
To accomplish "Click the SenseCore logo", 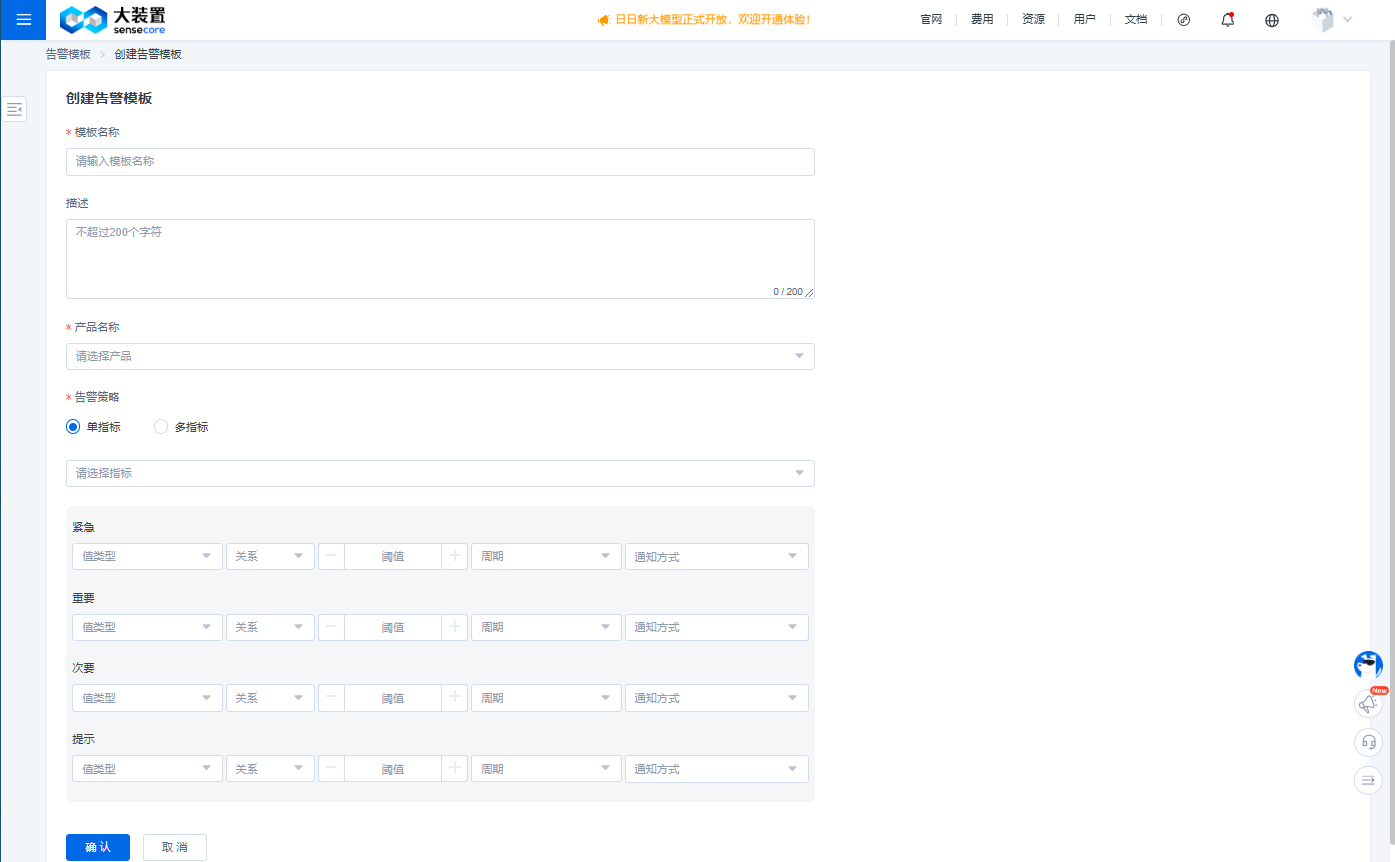I will click(113, 19).
